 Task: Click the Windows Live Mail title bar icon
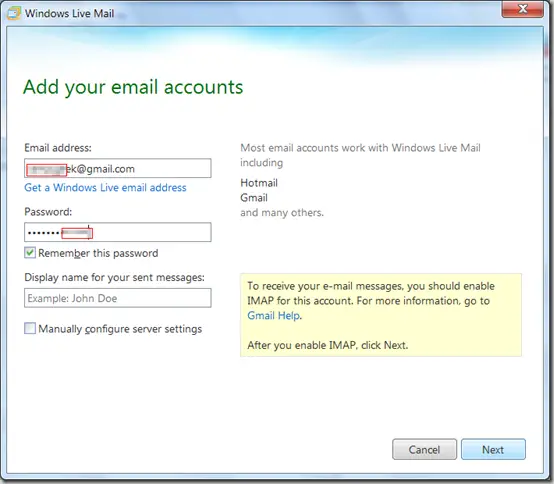(x=14, y=13)
